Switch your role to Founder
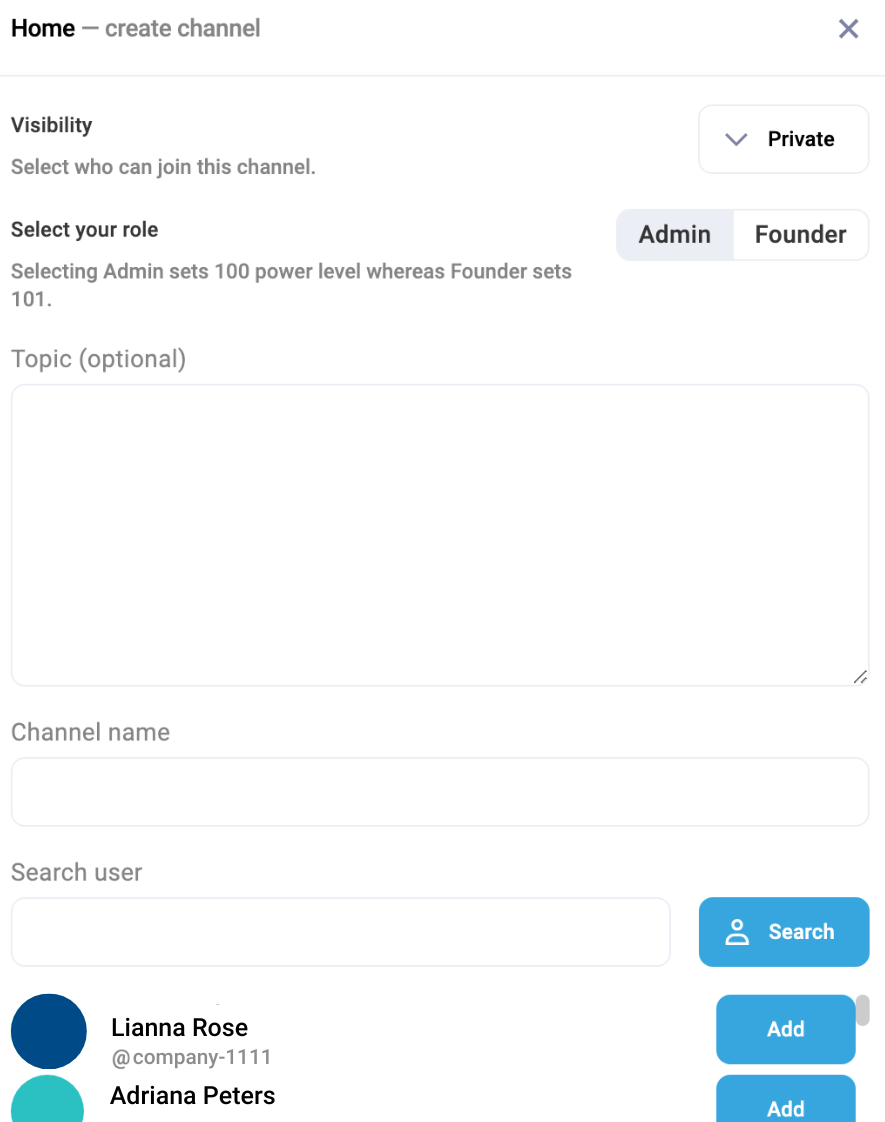 [800, 235]
